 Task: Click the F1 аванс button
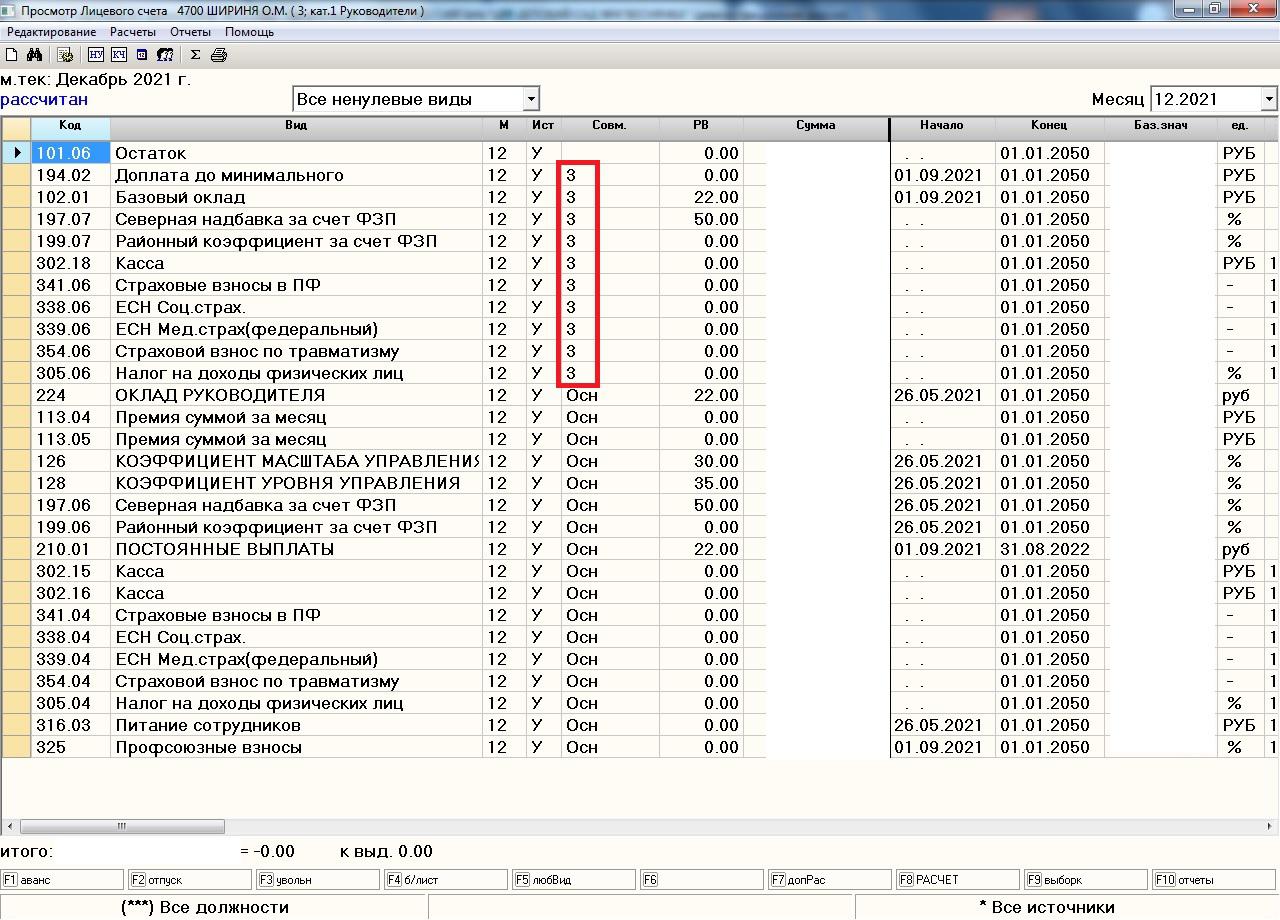[x=62, y=880]
